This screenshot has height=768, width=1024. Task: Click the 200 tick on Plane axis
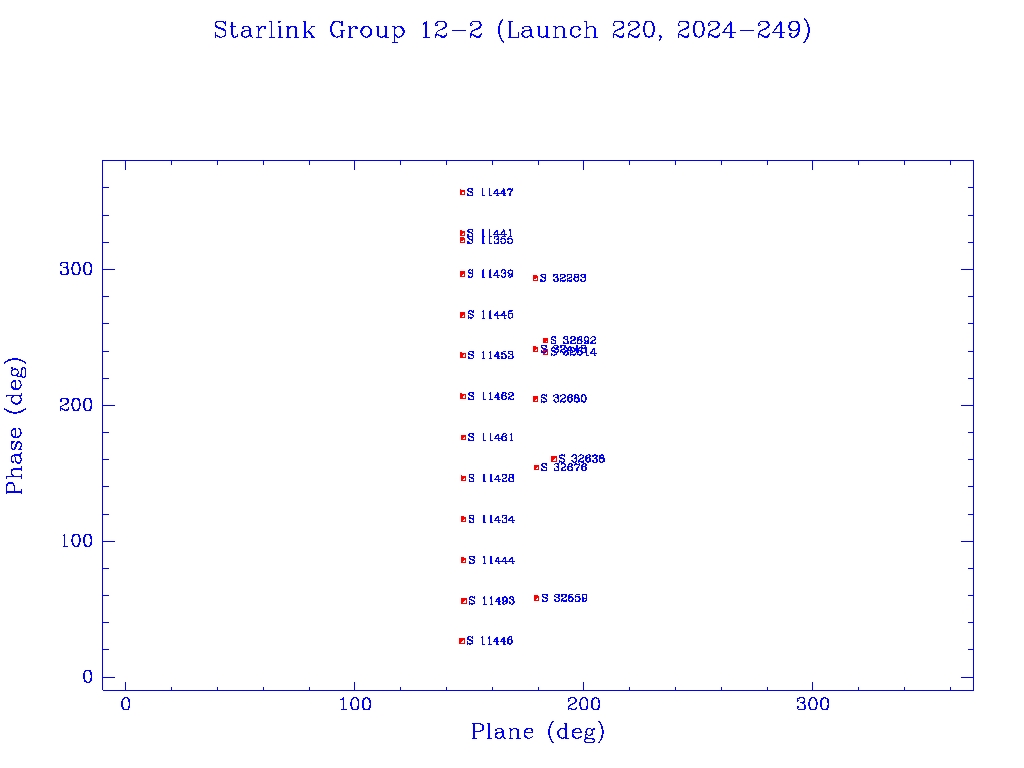point(583,704)
